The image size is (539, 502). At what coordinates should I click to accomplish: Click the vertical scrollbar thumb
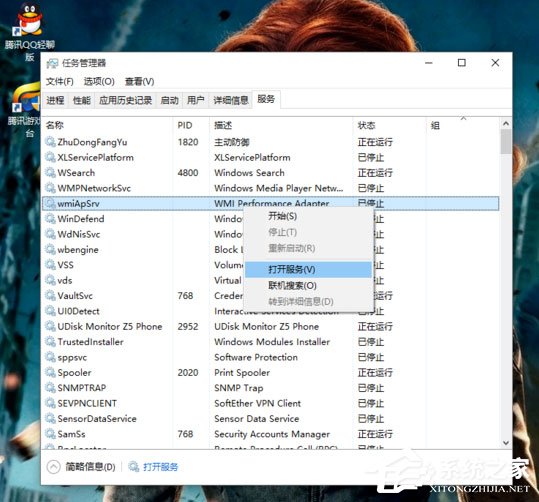point(506,142)
